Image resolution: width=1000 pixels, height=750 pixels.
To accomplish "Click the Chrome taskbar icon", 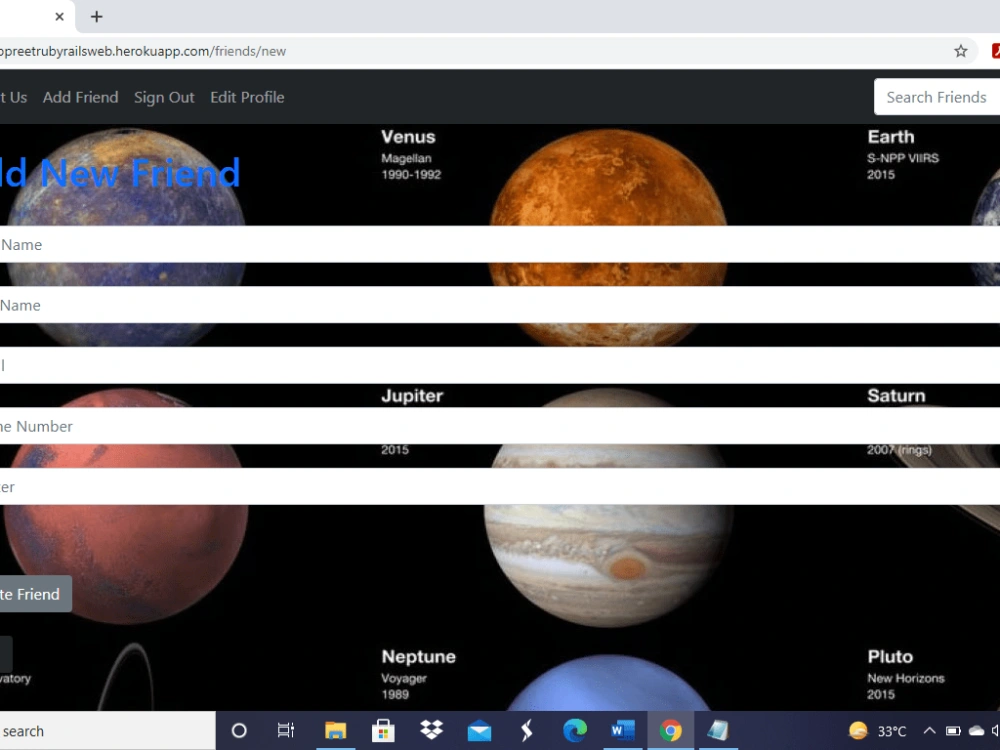I will [x=670, y=730].
